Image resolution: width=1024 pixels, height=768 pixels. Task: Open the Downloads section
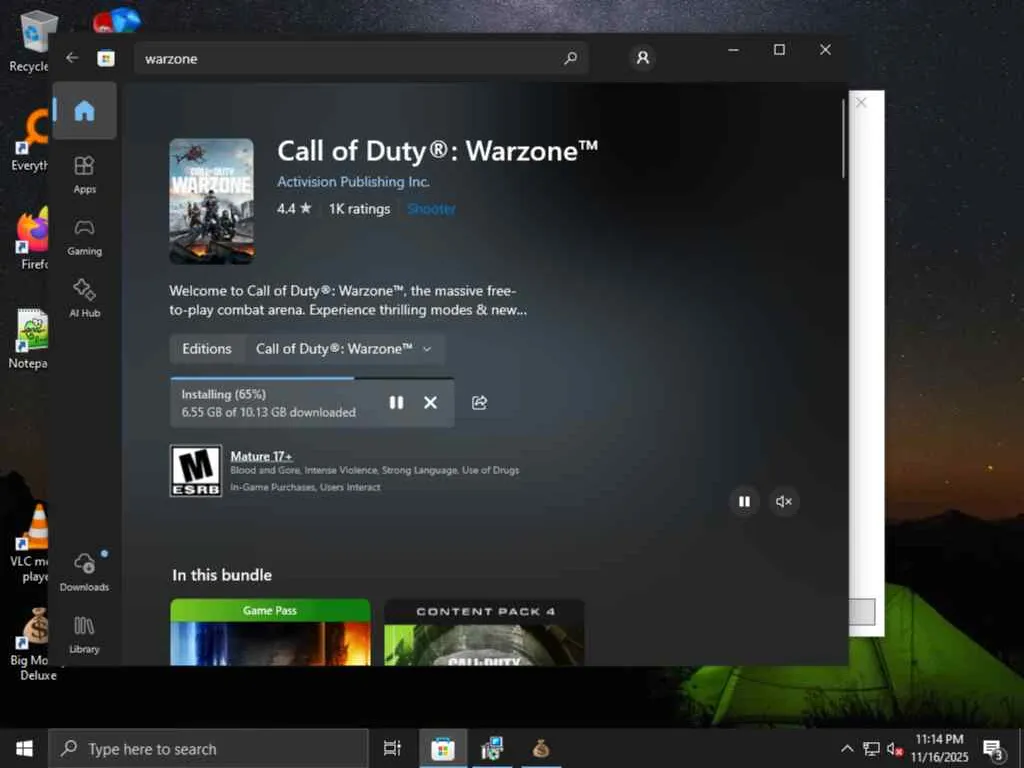click(84, 572)
